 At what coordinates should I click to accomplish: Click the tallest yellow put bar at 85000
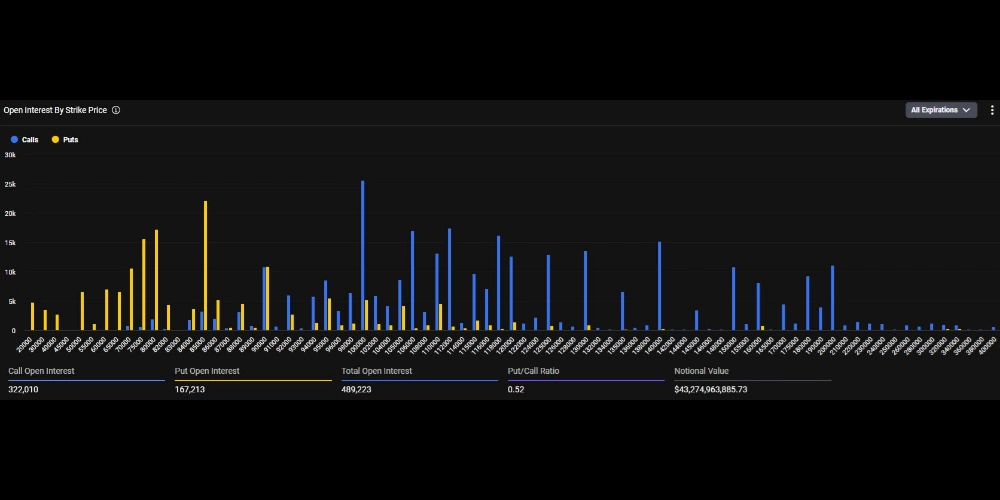[205, 265]
